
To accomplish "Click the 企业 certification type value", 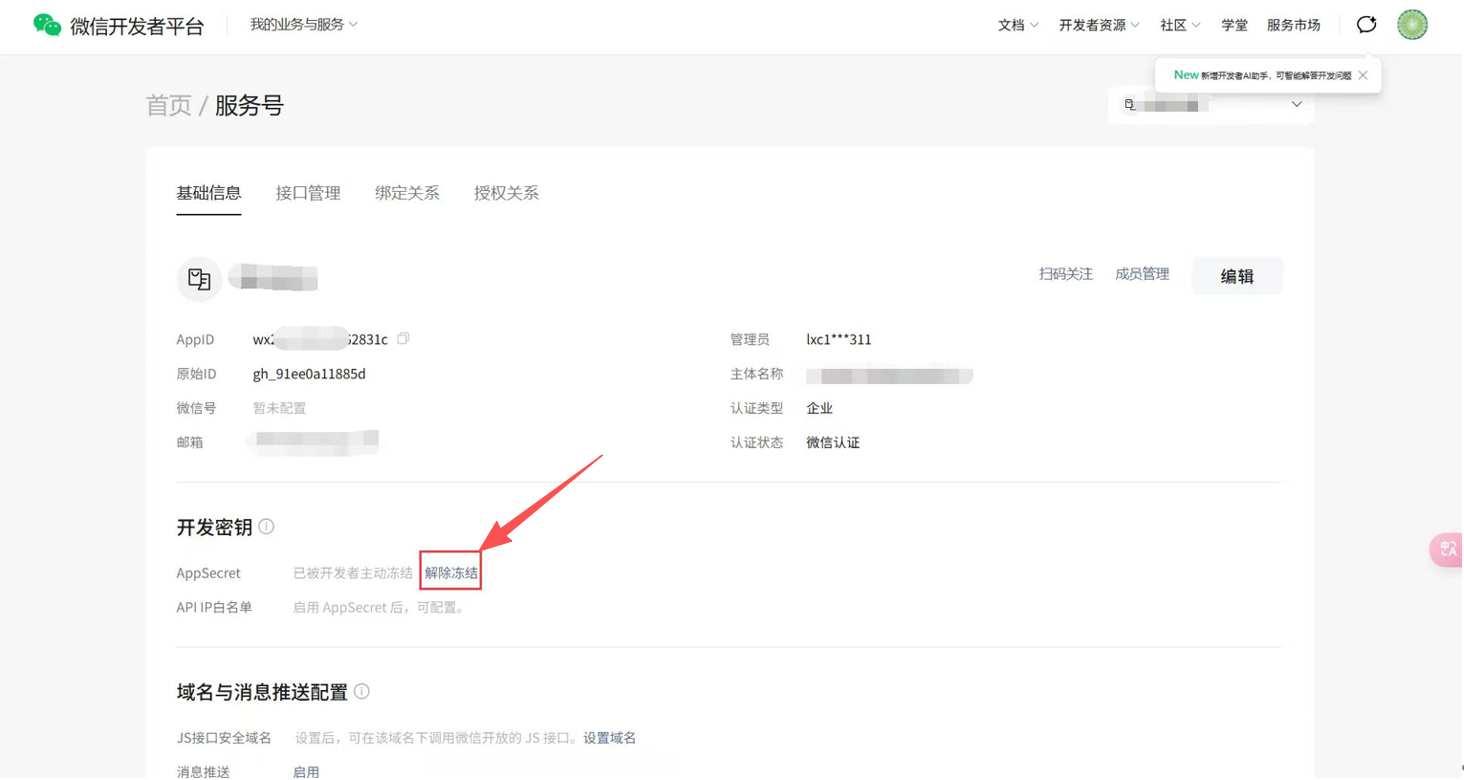I will [820, 408].
